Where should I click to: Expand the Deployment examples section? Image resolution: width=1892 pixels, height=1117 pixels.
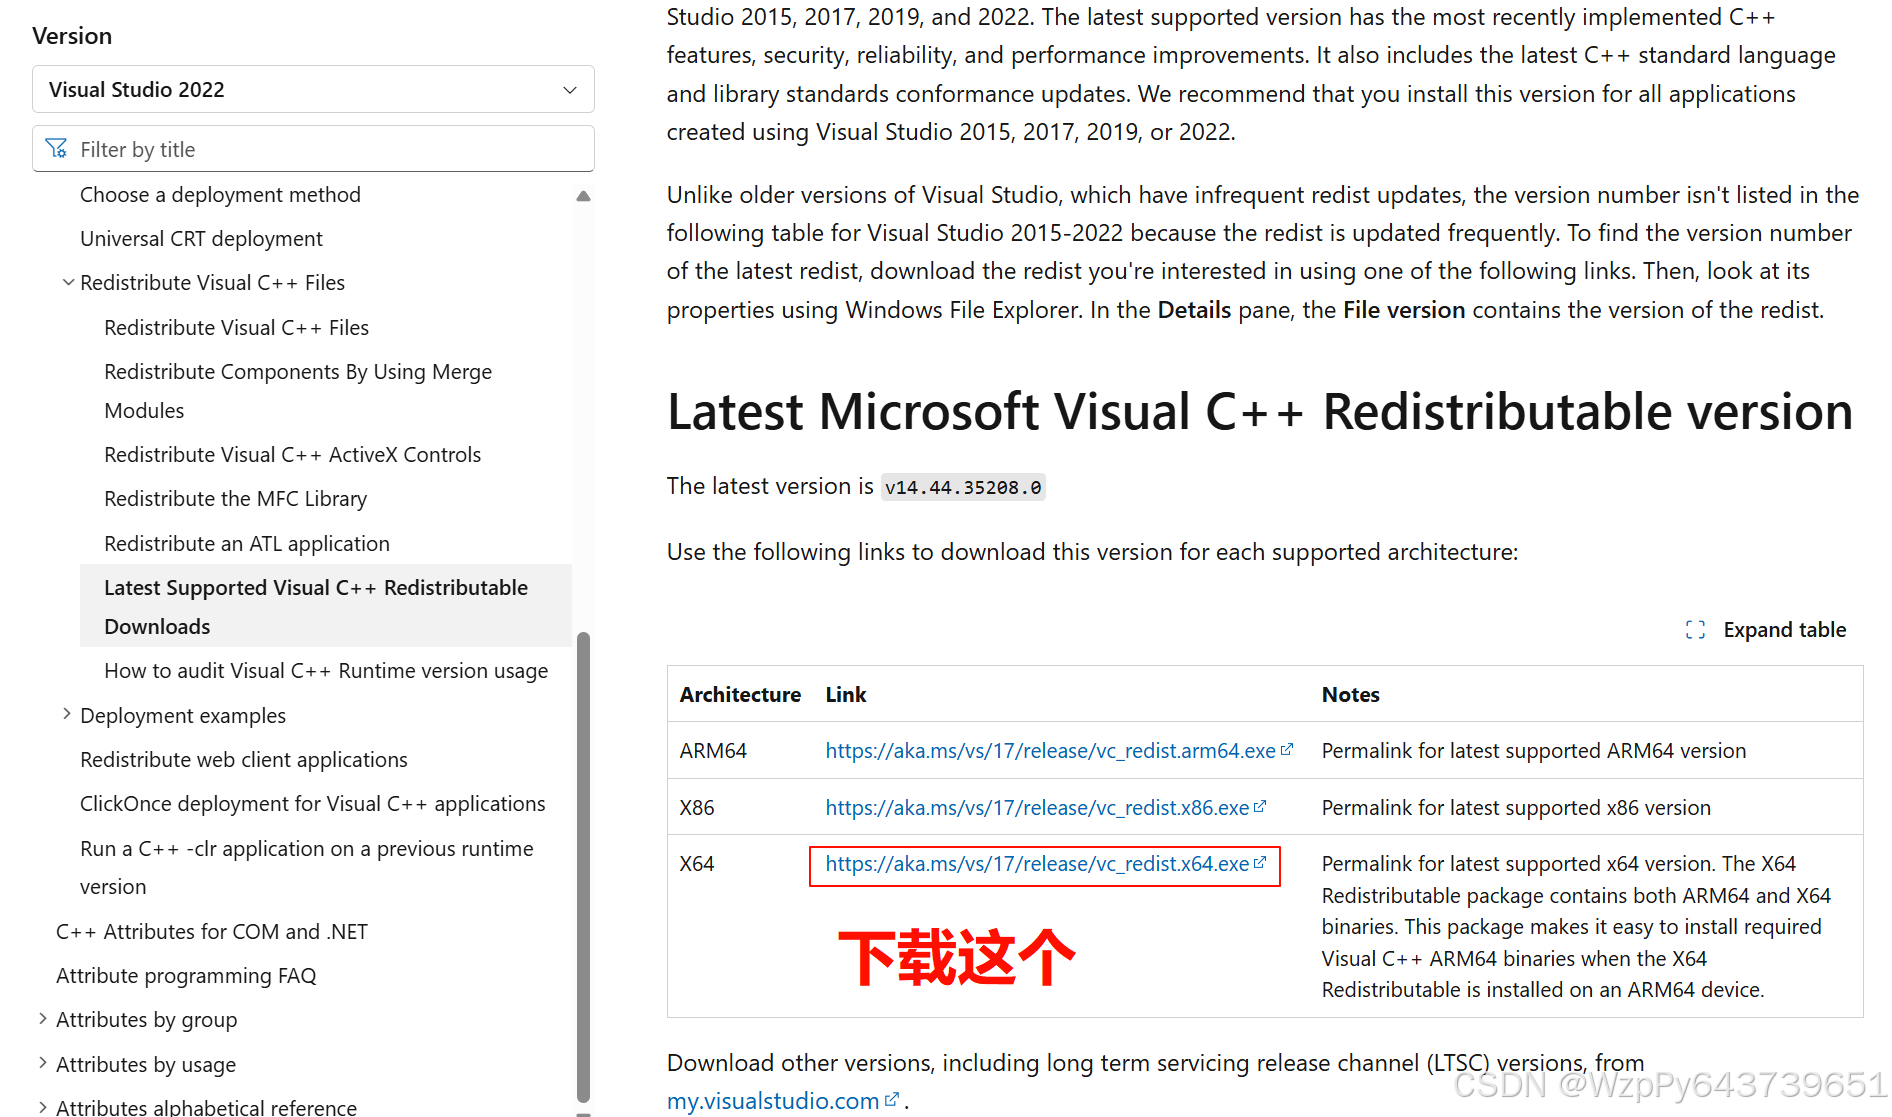(x=67, y=714)
